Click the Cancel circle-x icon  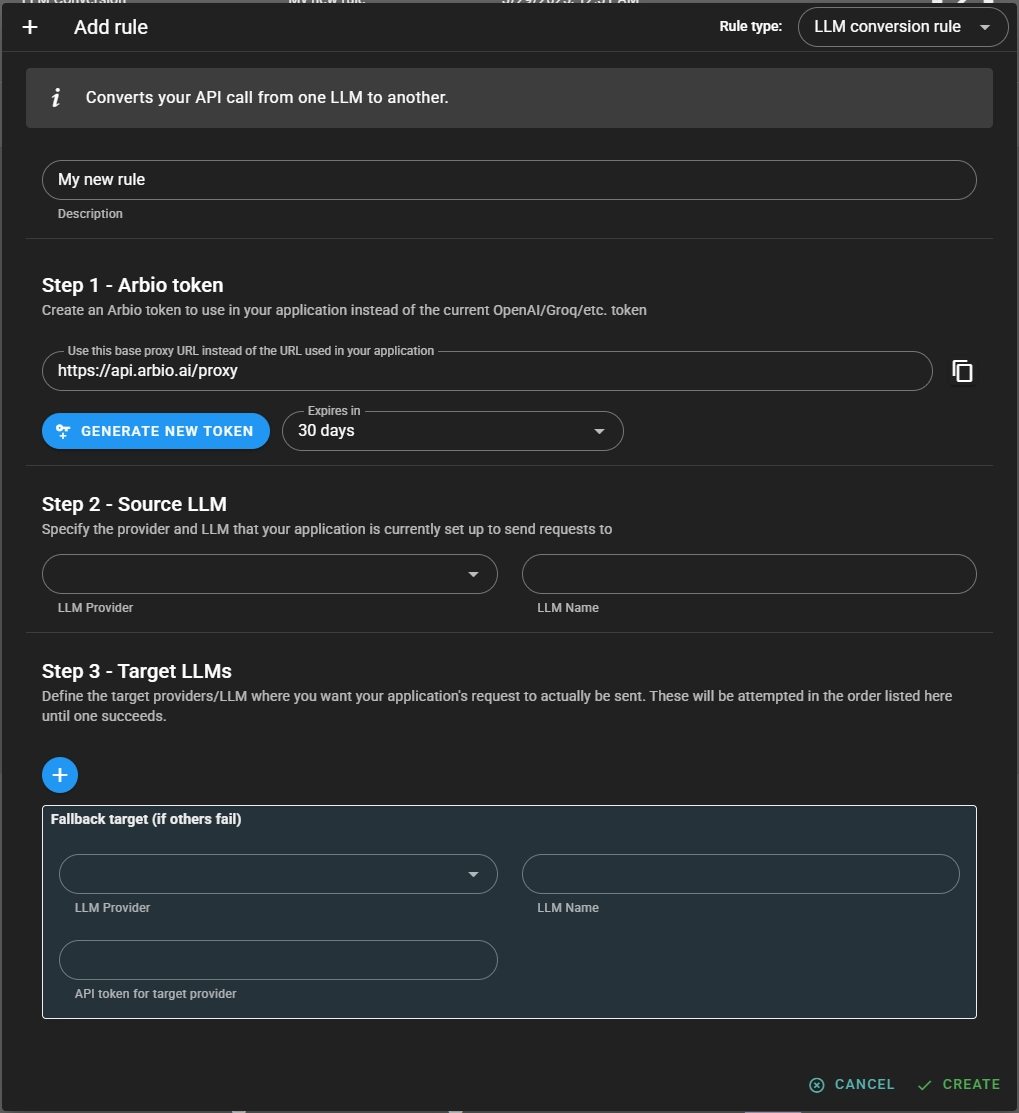pyautogui.click(x=817, y=1085)
